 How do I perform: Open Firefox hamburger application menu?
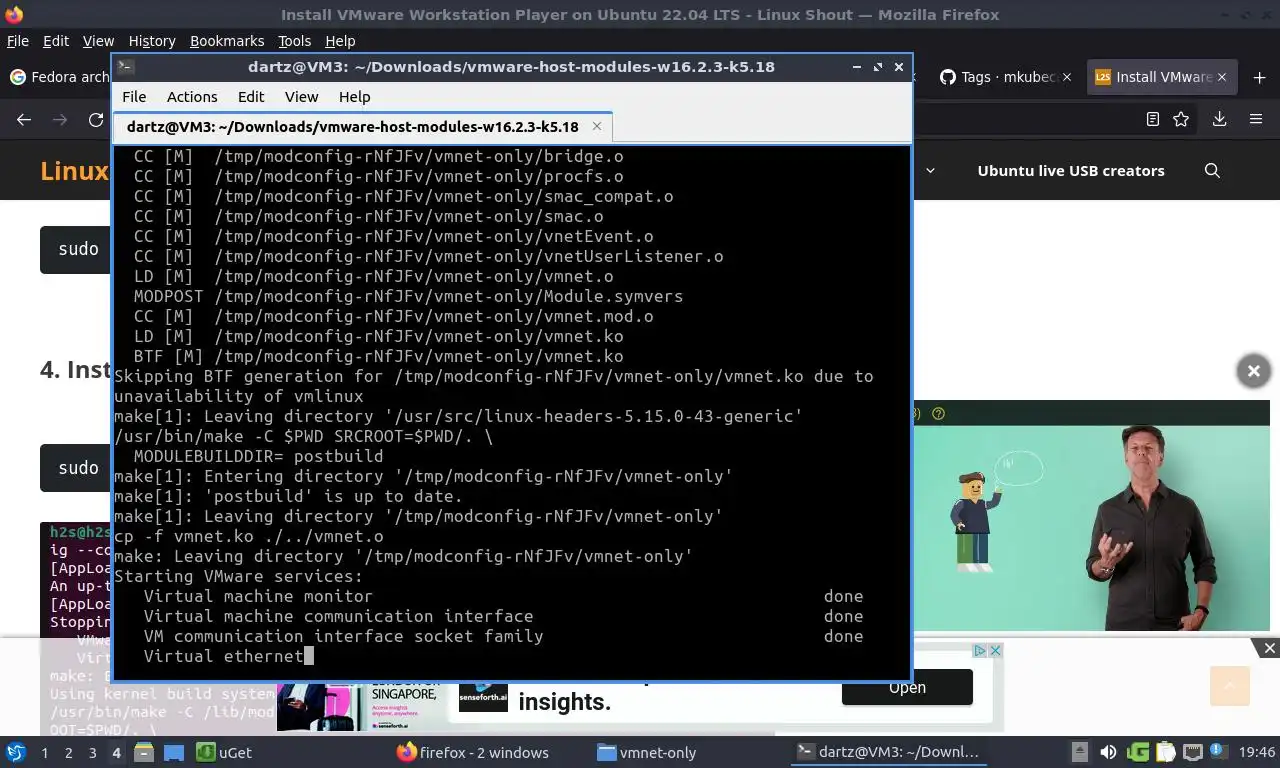1256,119
